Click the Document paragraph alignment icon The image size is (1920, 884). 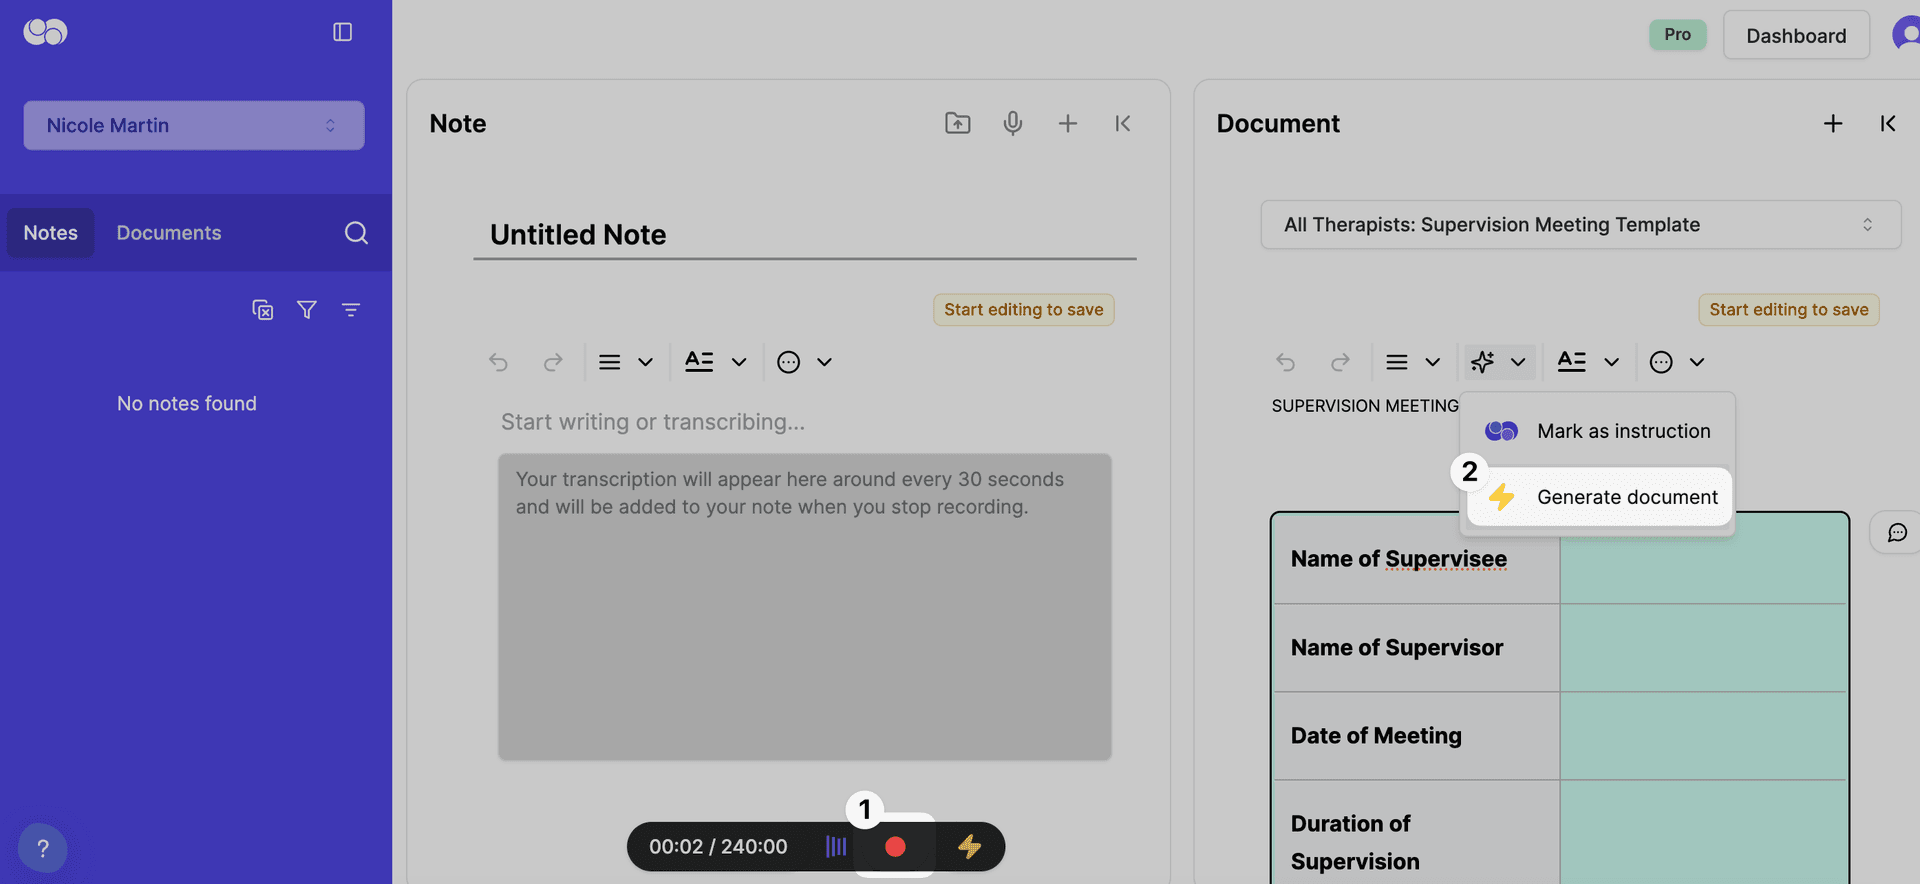[x=1397, y=362]
